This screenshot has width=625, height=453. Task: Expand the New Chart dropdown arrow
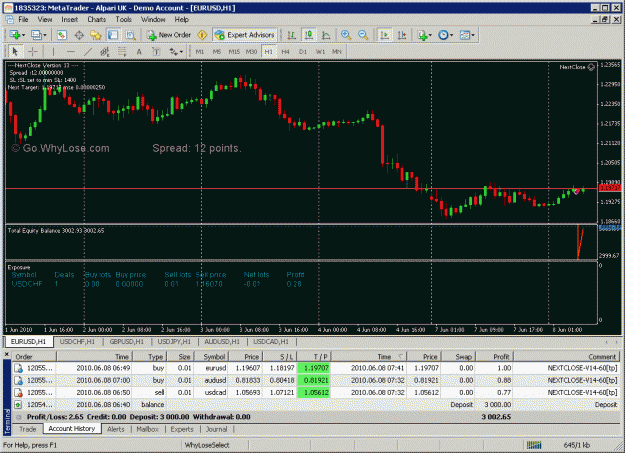click(x=24, y=35)
